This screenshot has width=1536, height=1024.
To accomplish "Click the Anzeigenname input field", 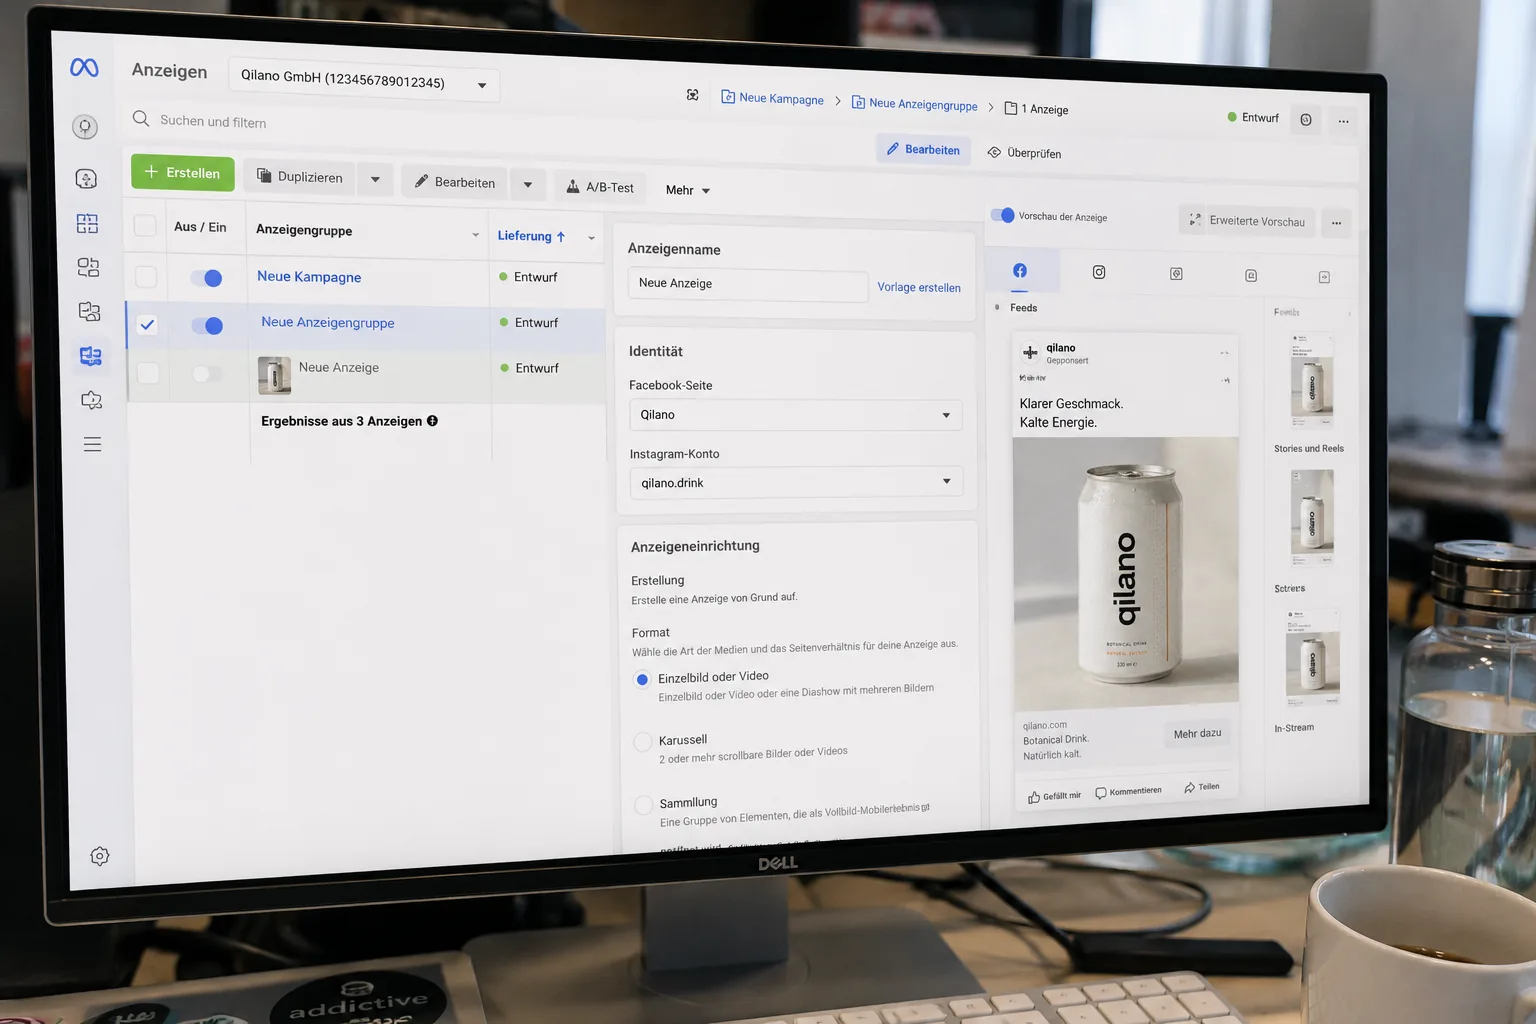I will (x=748, y=285).
